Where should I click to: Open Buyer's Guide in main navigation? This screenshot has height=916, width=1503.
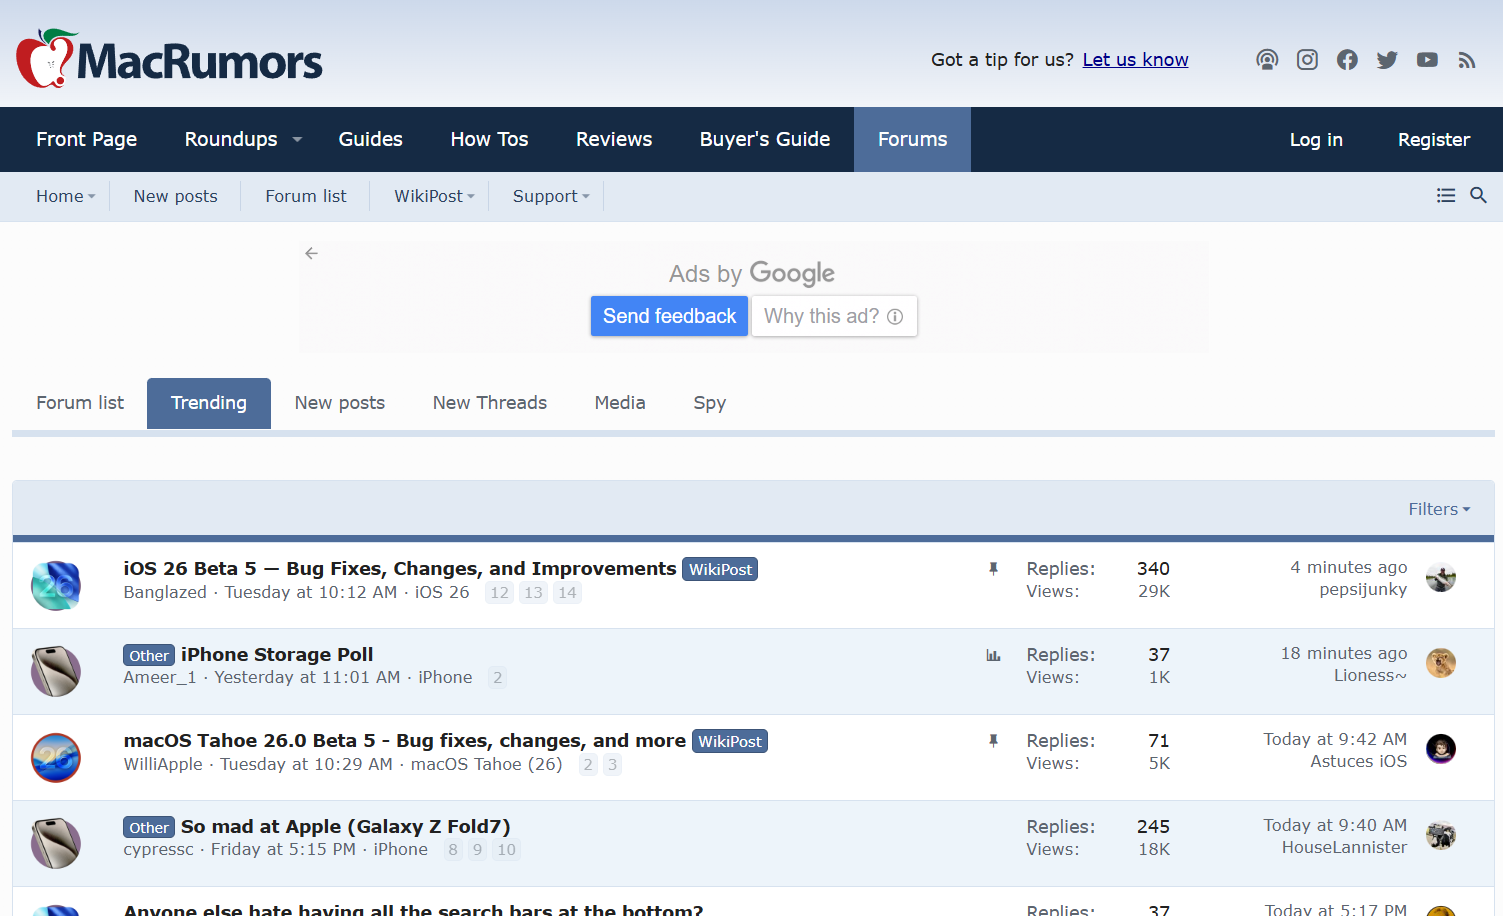coord(765,139)
